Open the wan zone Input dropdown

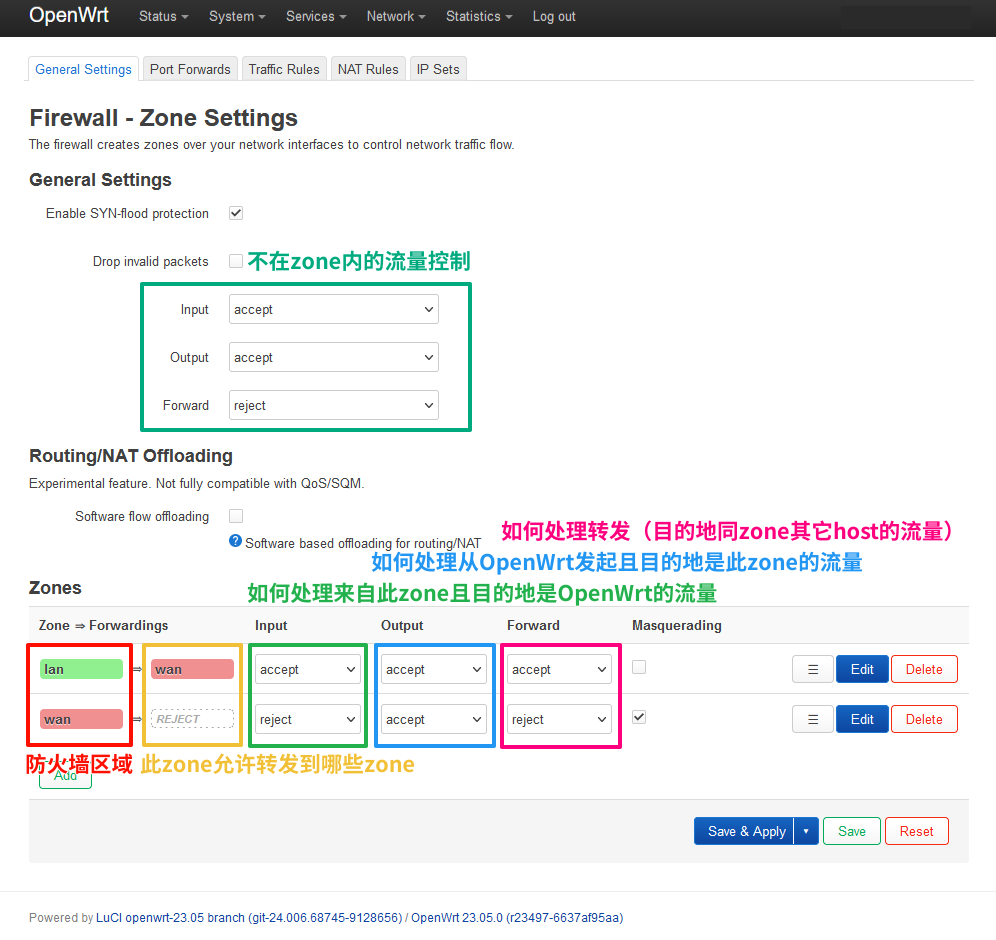point(307,719)
